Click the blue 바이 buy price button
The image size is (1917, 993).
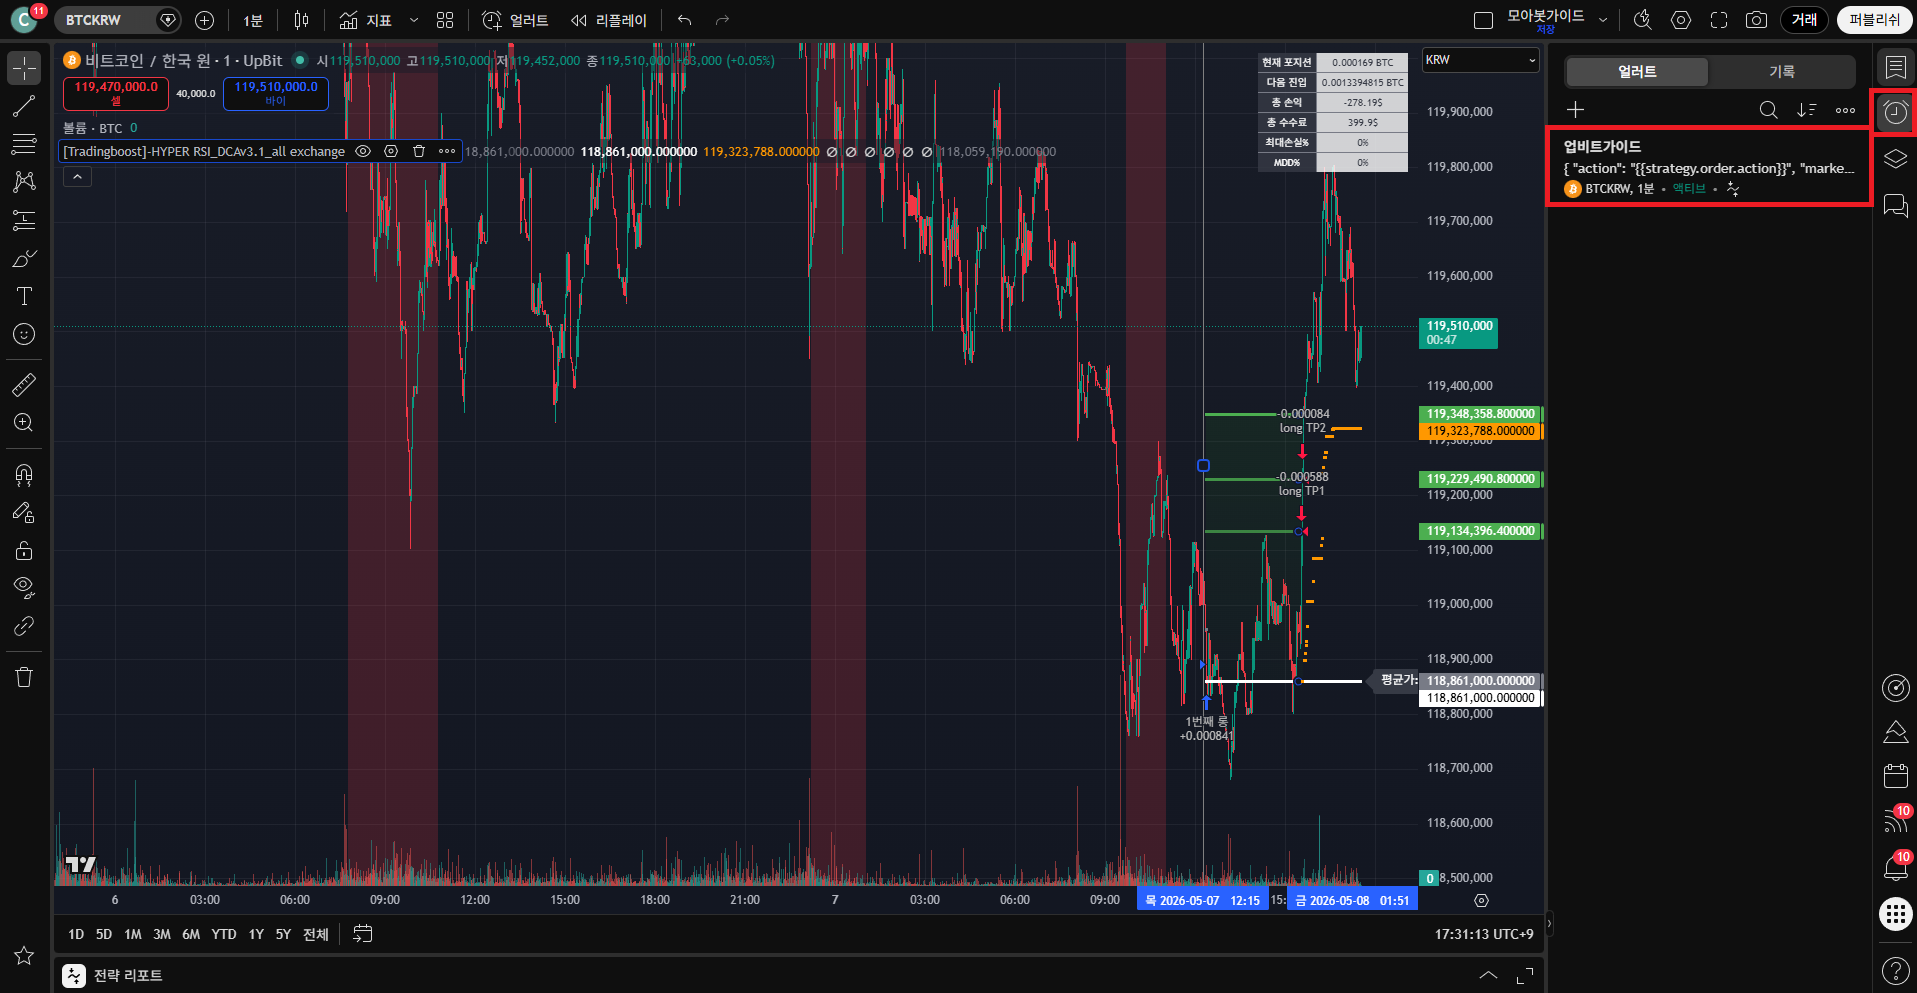[x=276, y=93]
